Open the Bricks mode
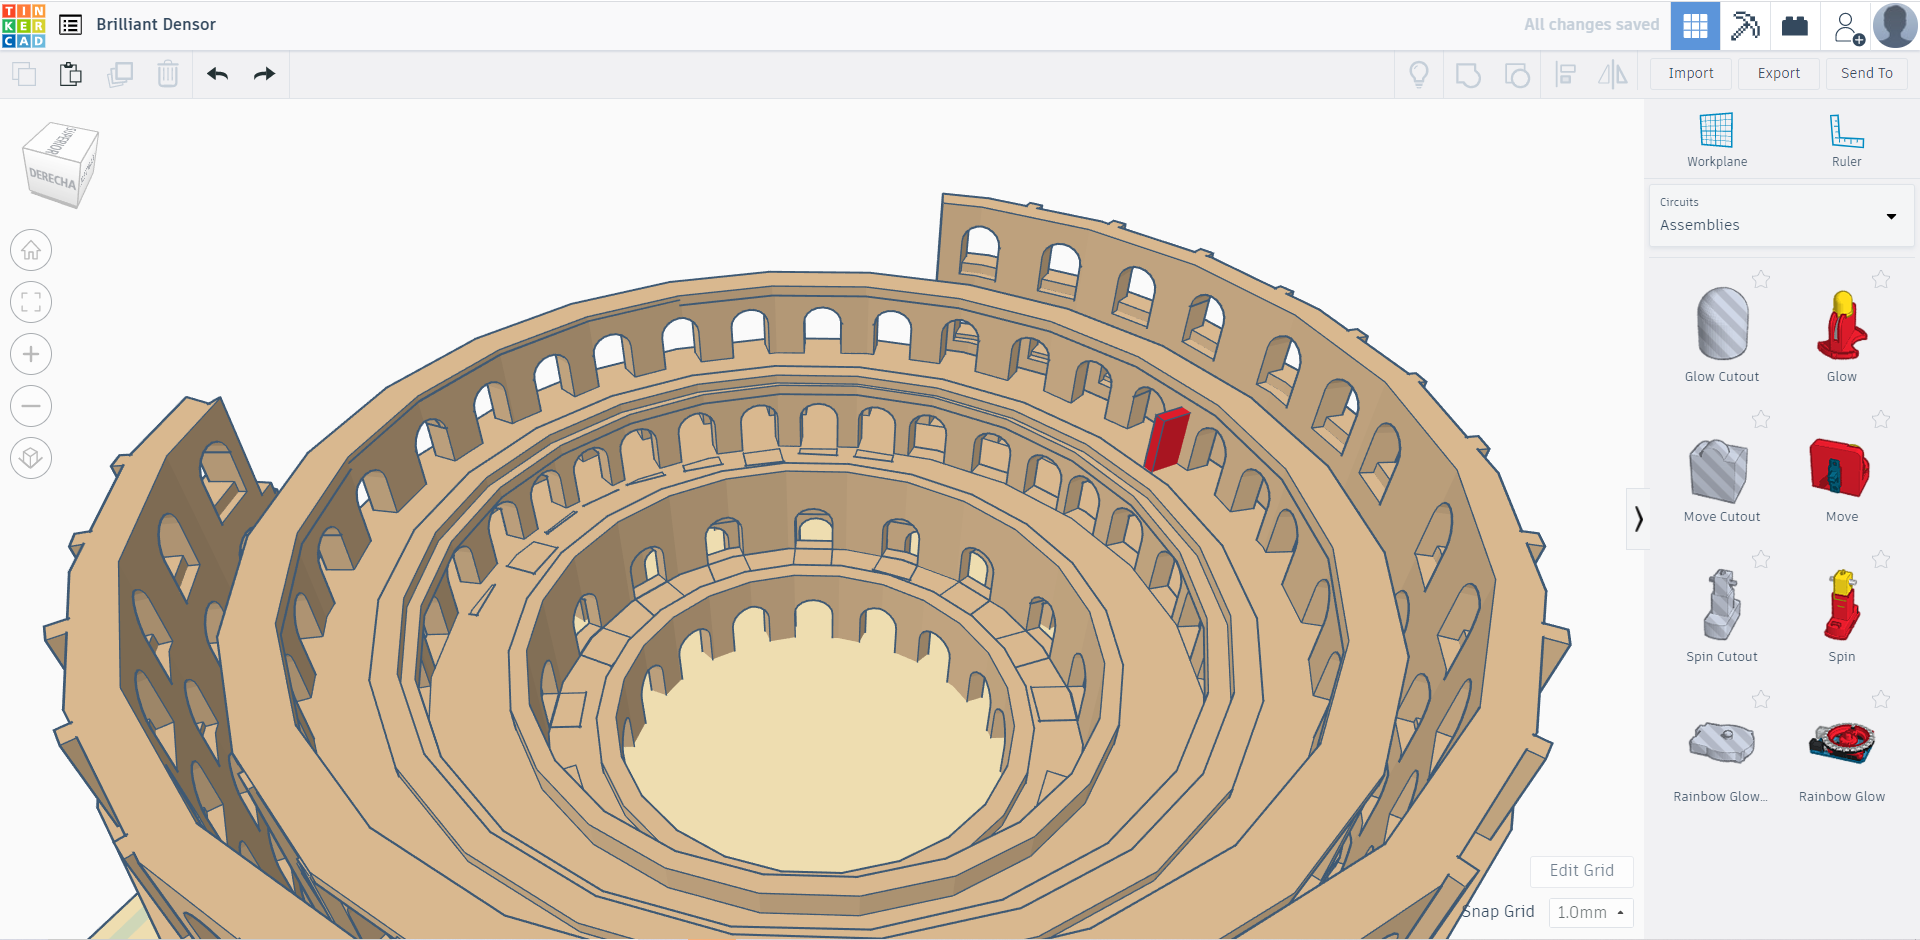The width and height of the screenshot is (1920, 940). [1795, 25]
